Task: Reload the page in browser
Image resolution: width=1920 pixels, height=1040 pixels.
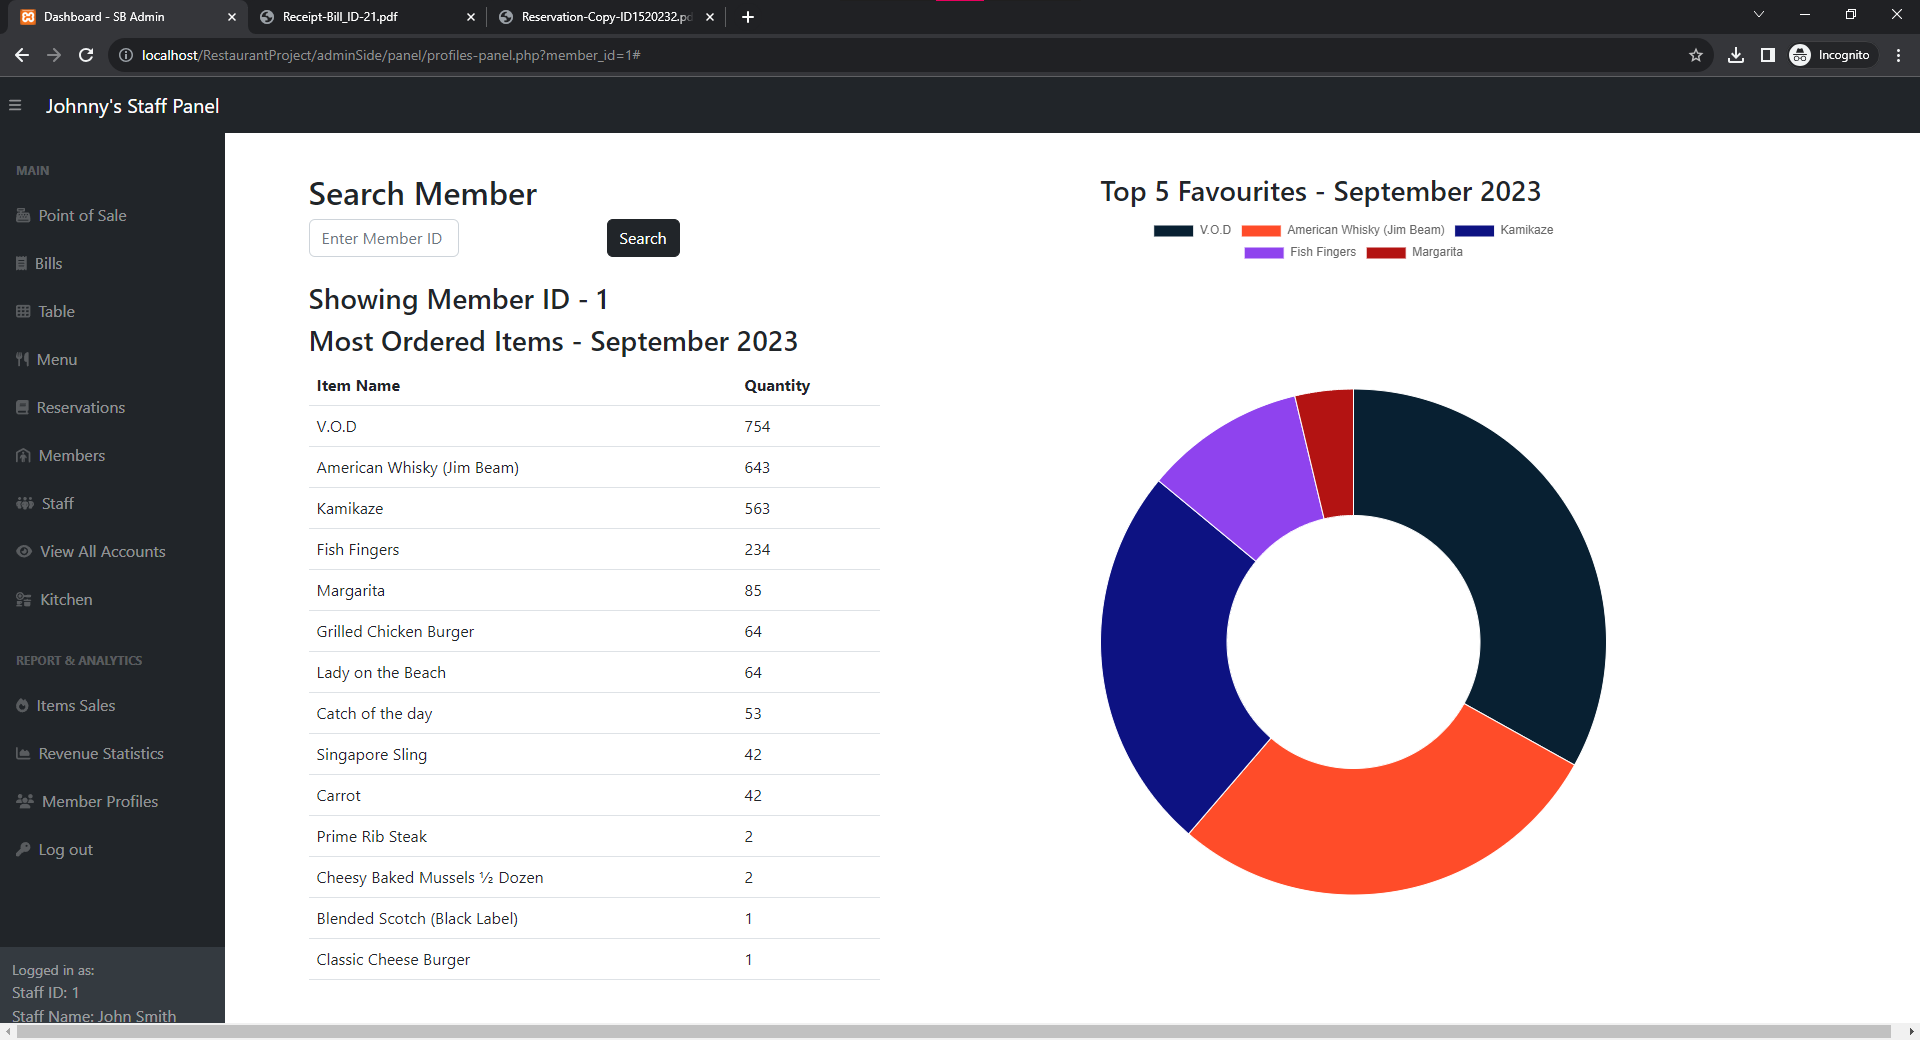Action: point(86,55)
